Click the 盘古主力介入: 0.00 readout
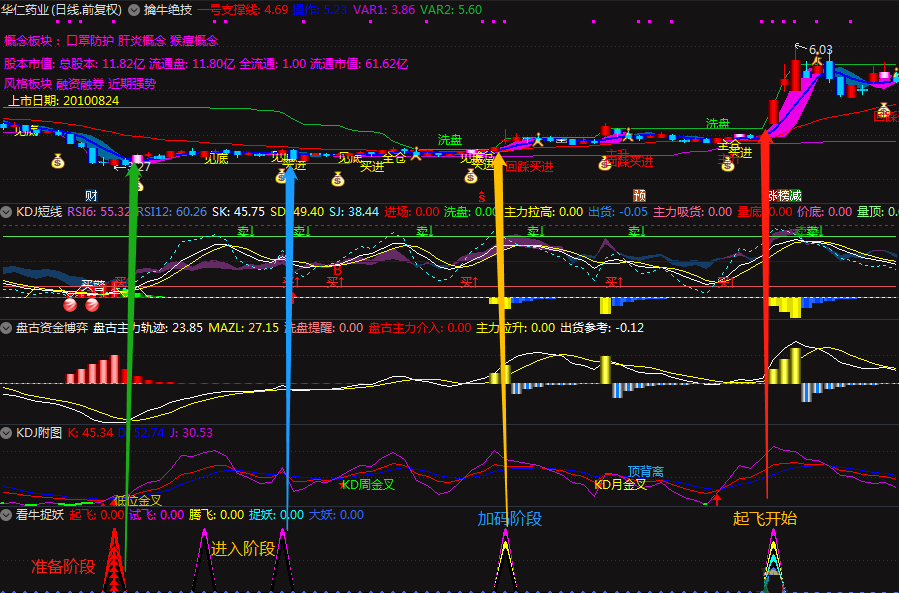This screenshot has height=593, width=899. (x=420, y=328)
